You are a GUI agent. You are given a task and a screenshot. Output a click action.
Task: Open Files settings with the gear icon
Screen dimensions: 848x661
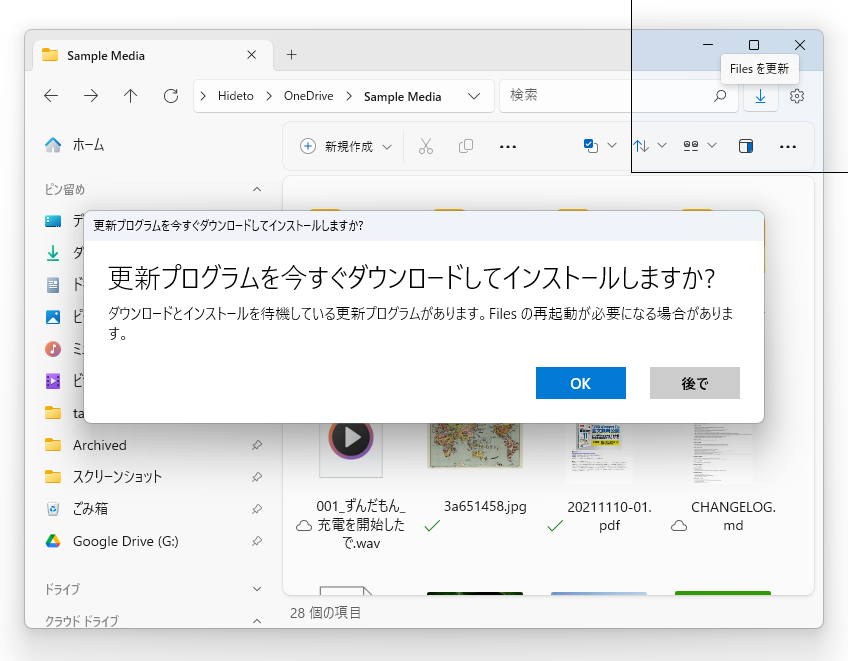click(796, 96)
